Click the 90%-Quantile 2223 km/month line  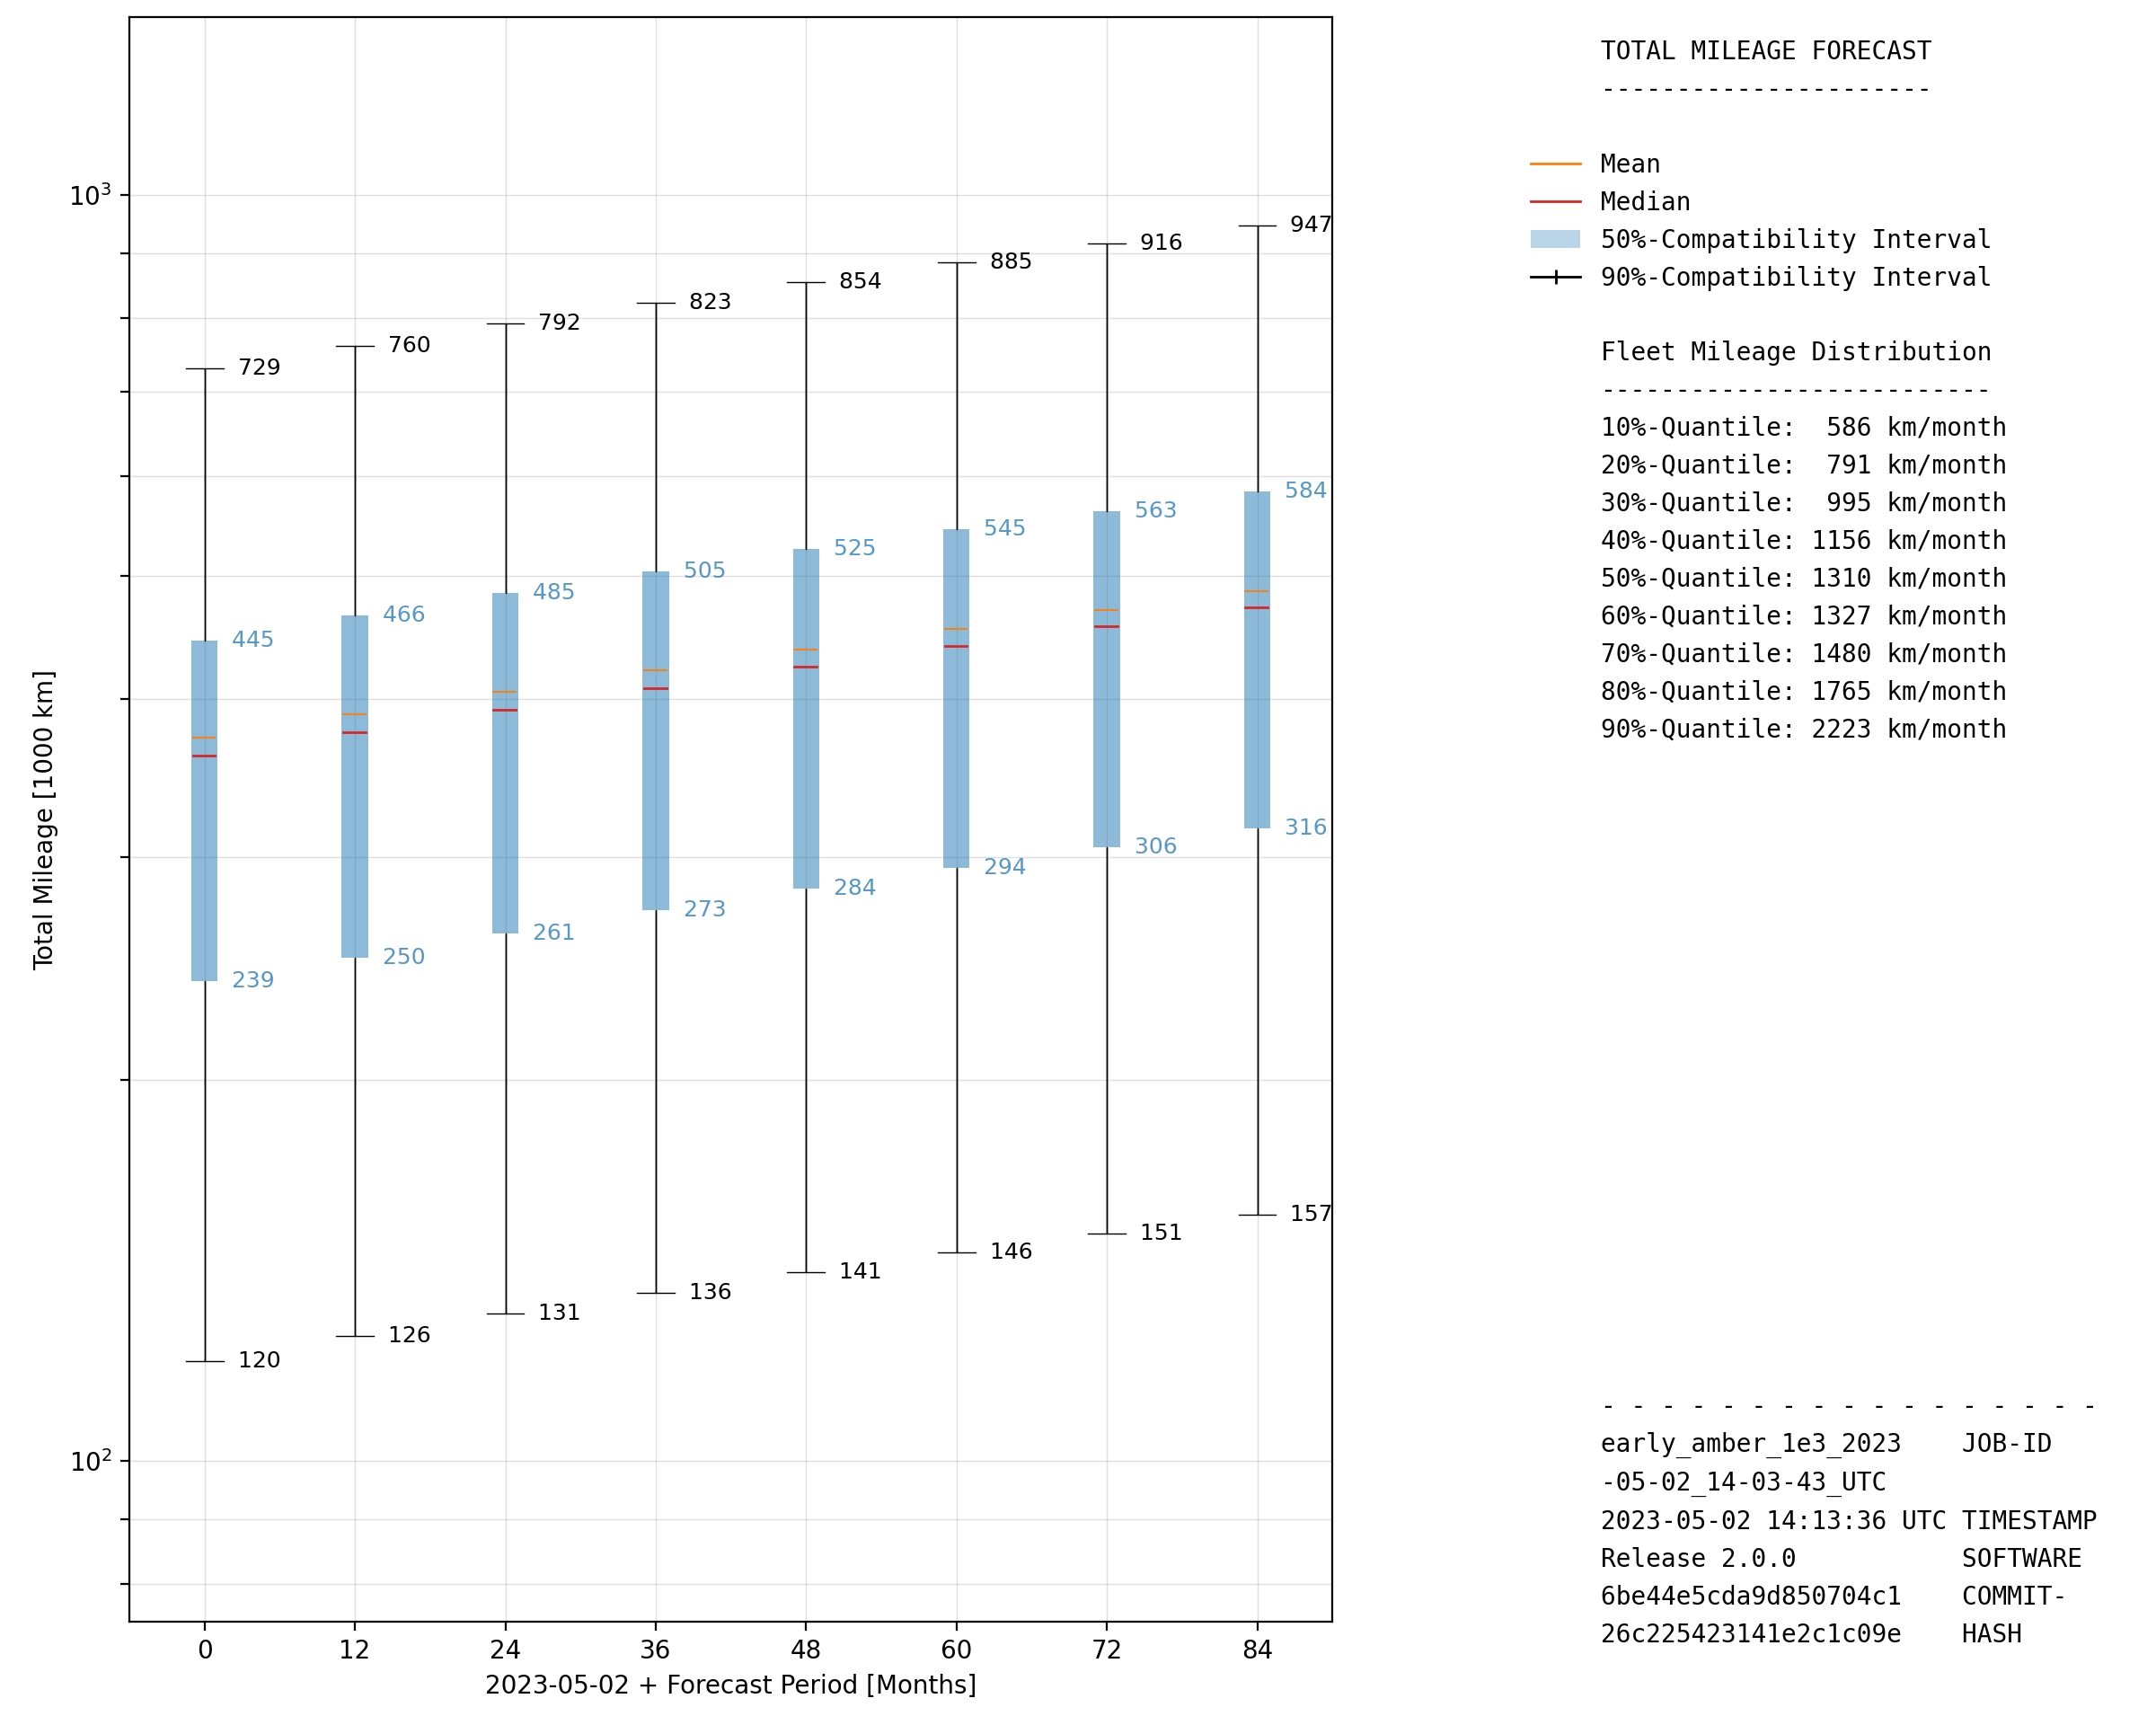coord(1802,729)
